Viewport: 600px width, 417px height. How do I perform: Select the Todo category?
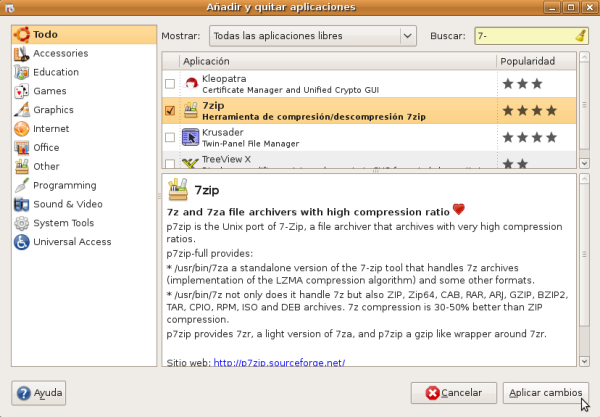tap(46, 34)
